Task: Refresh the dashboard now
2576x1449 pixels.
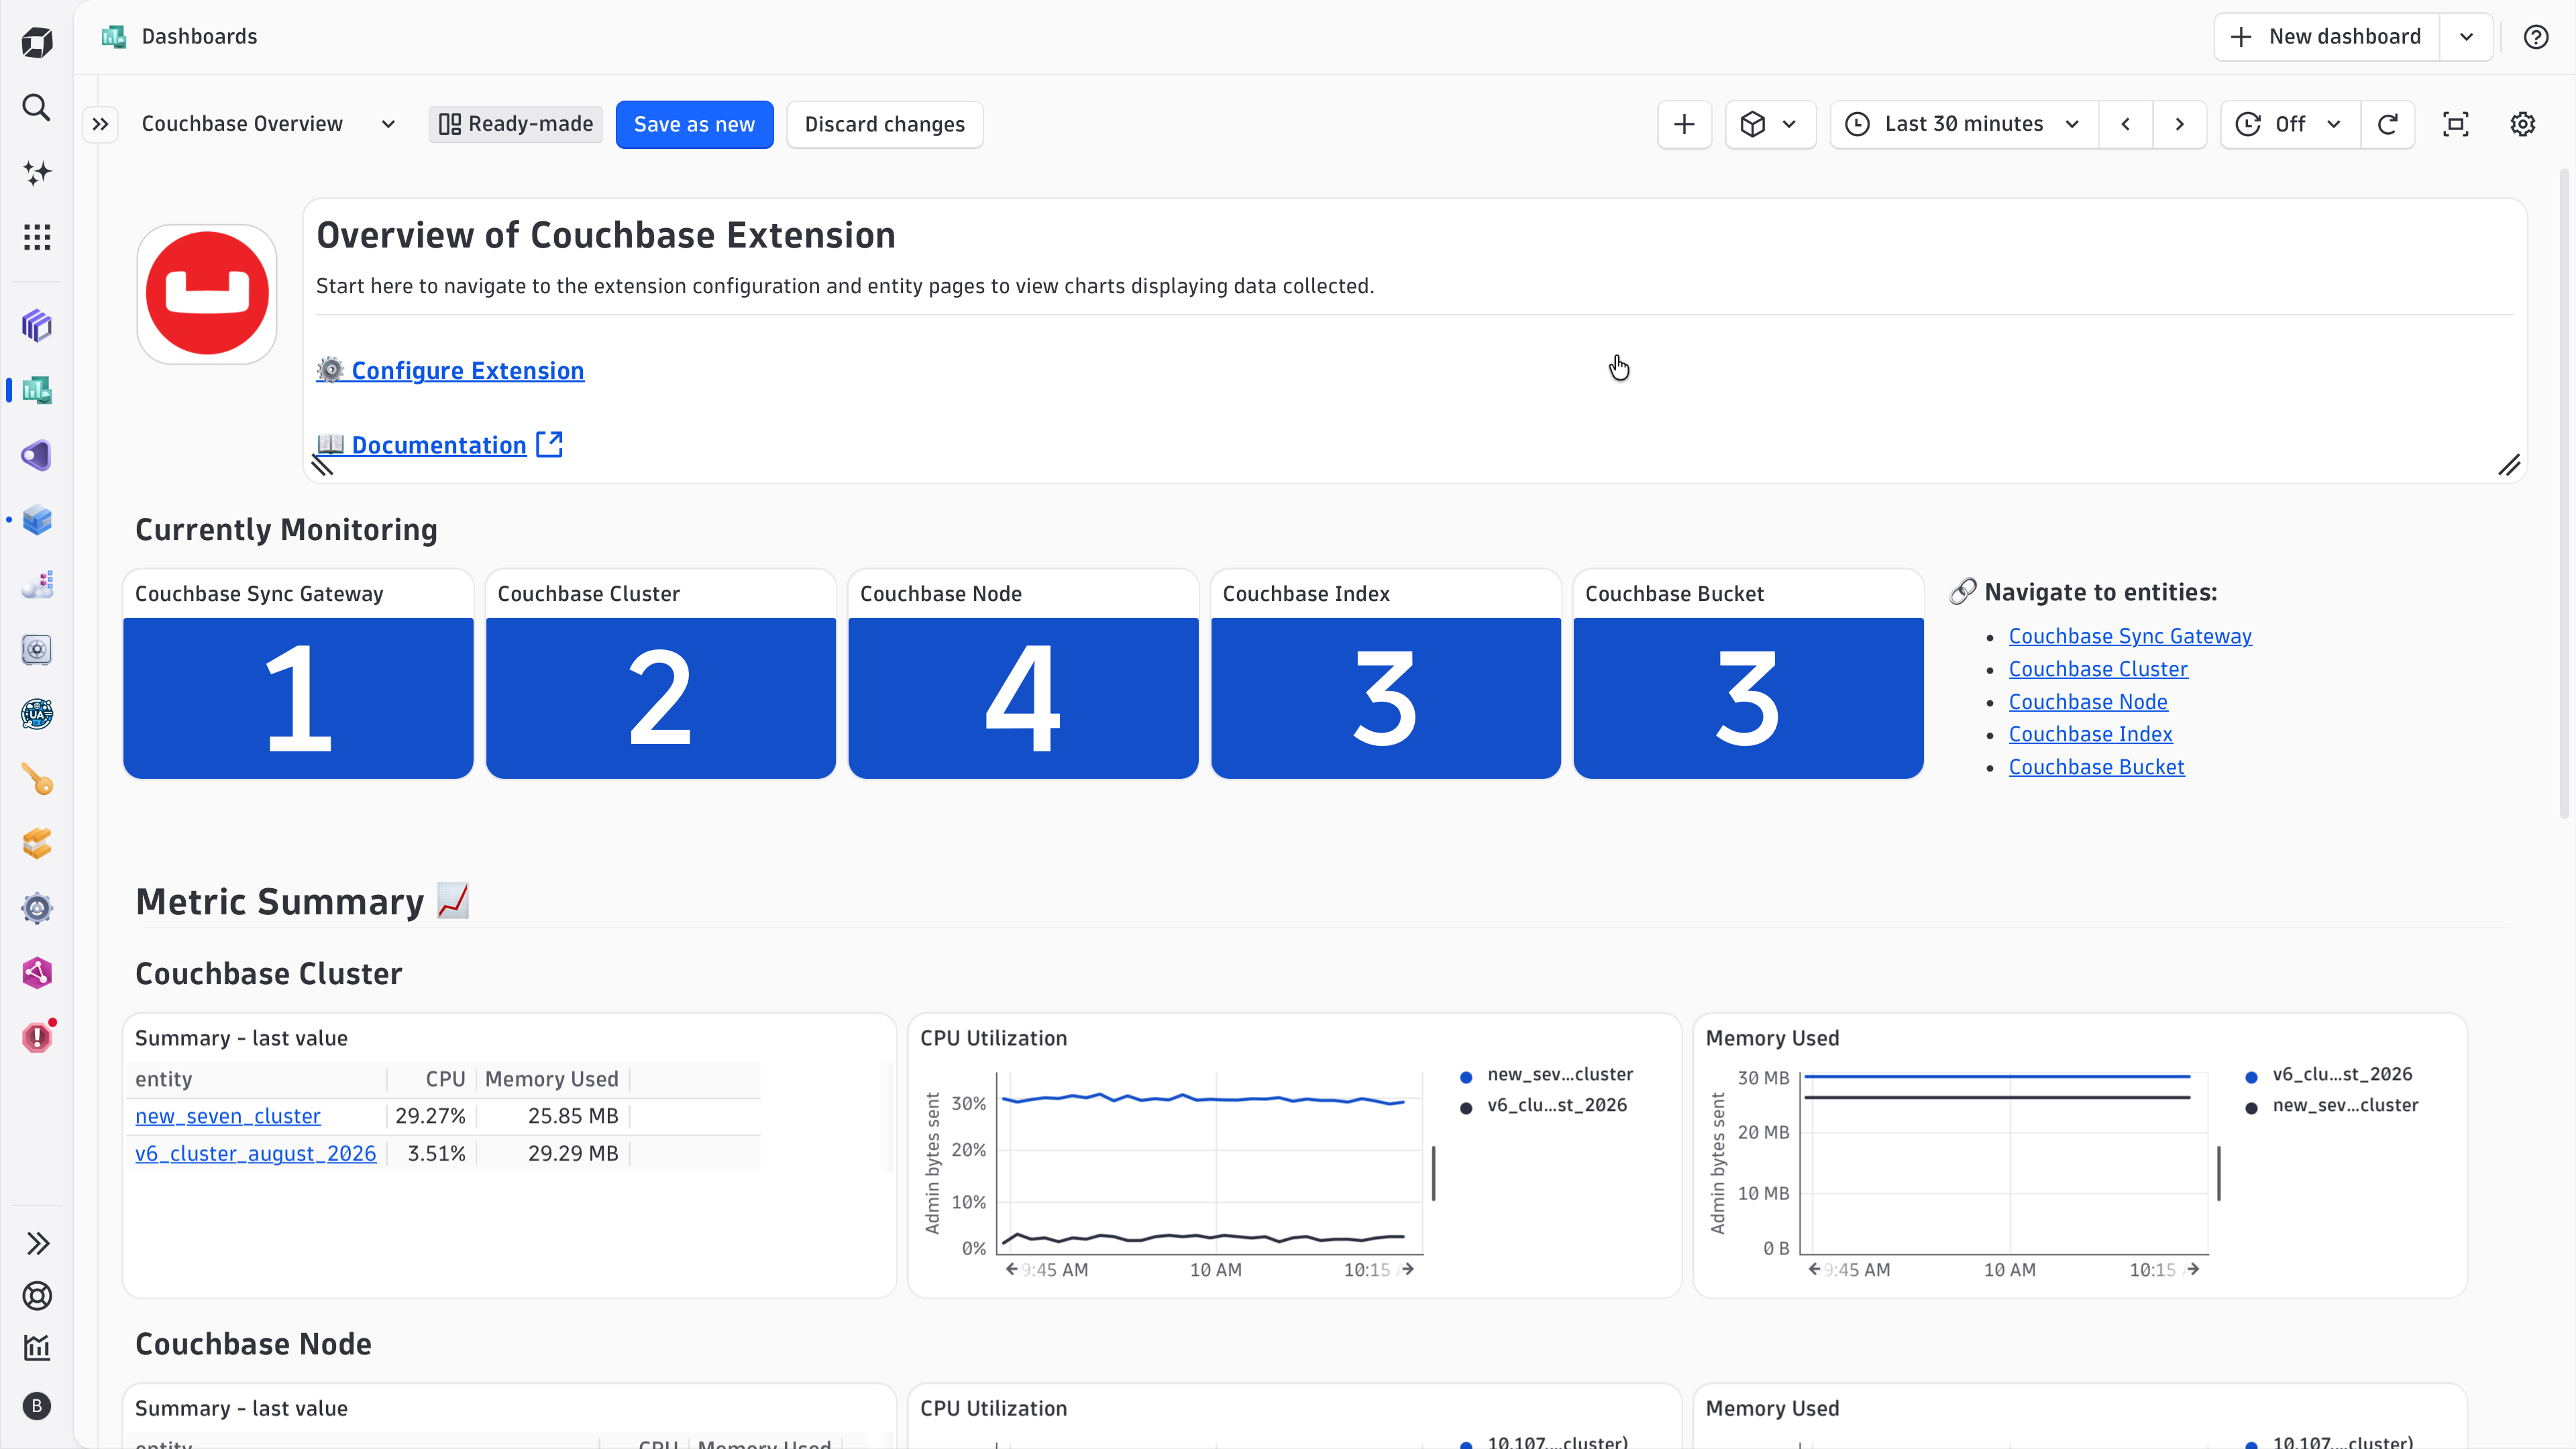Action: coord(2388,124)
